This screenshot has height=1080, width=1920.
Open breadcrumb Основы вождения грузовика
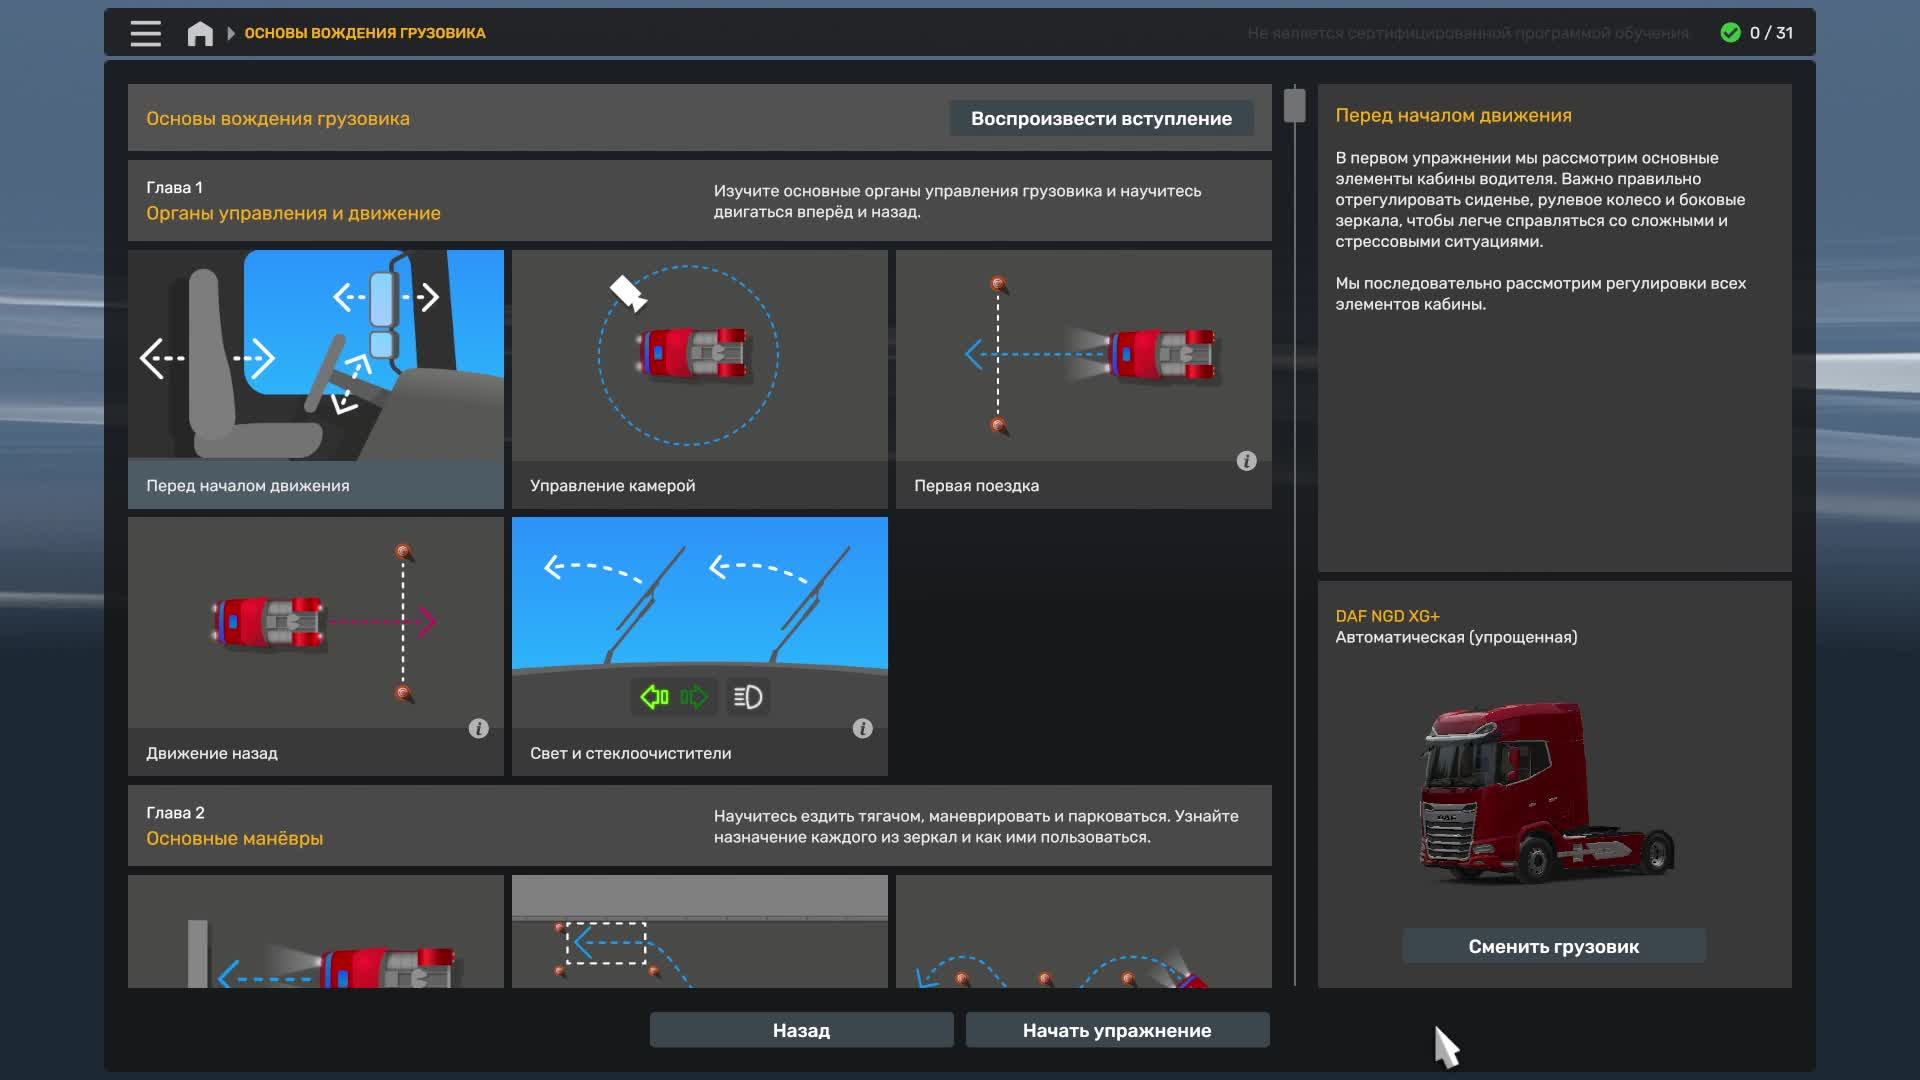[x=365, y=33]
